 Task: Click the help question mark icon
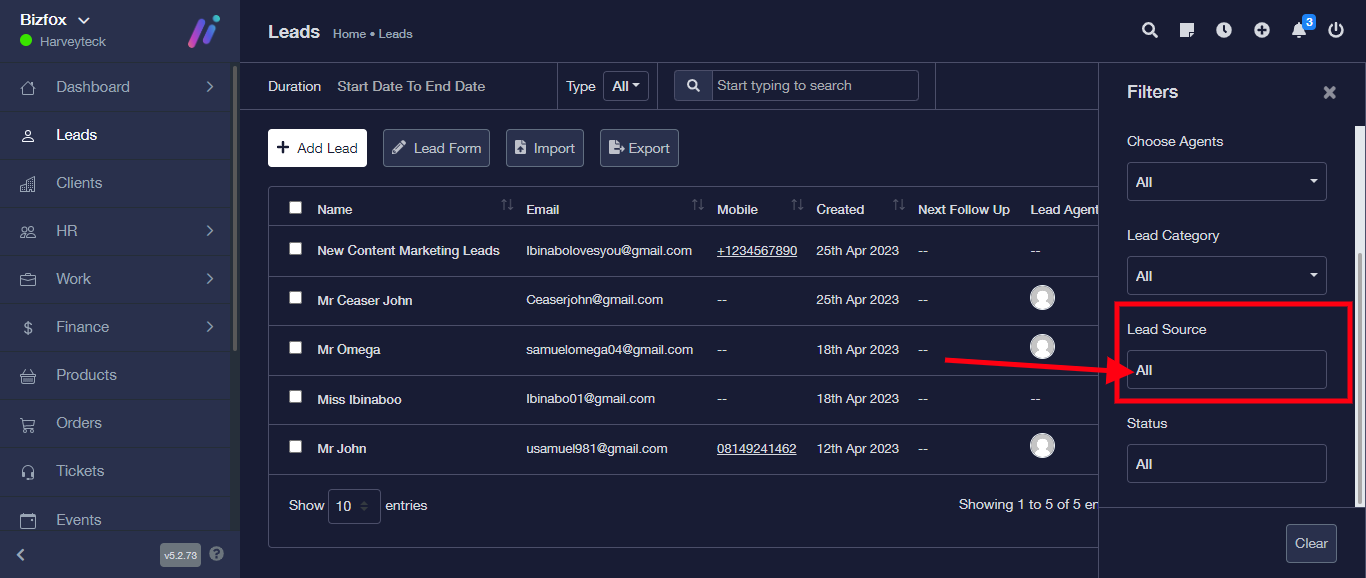217,554
